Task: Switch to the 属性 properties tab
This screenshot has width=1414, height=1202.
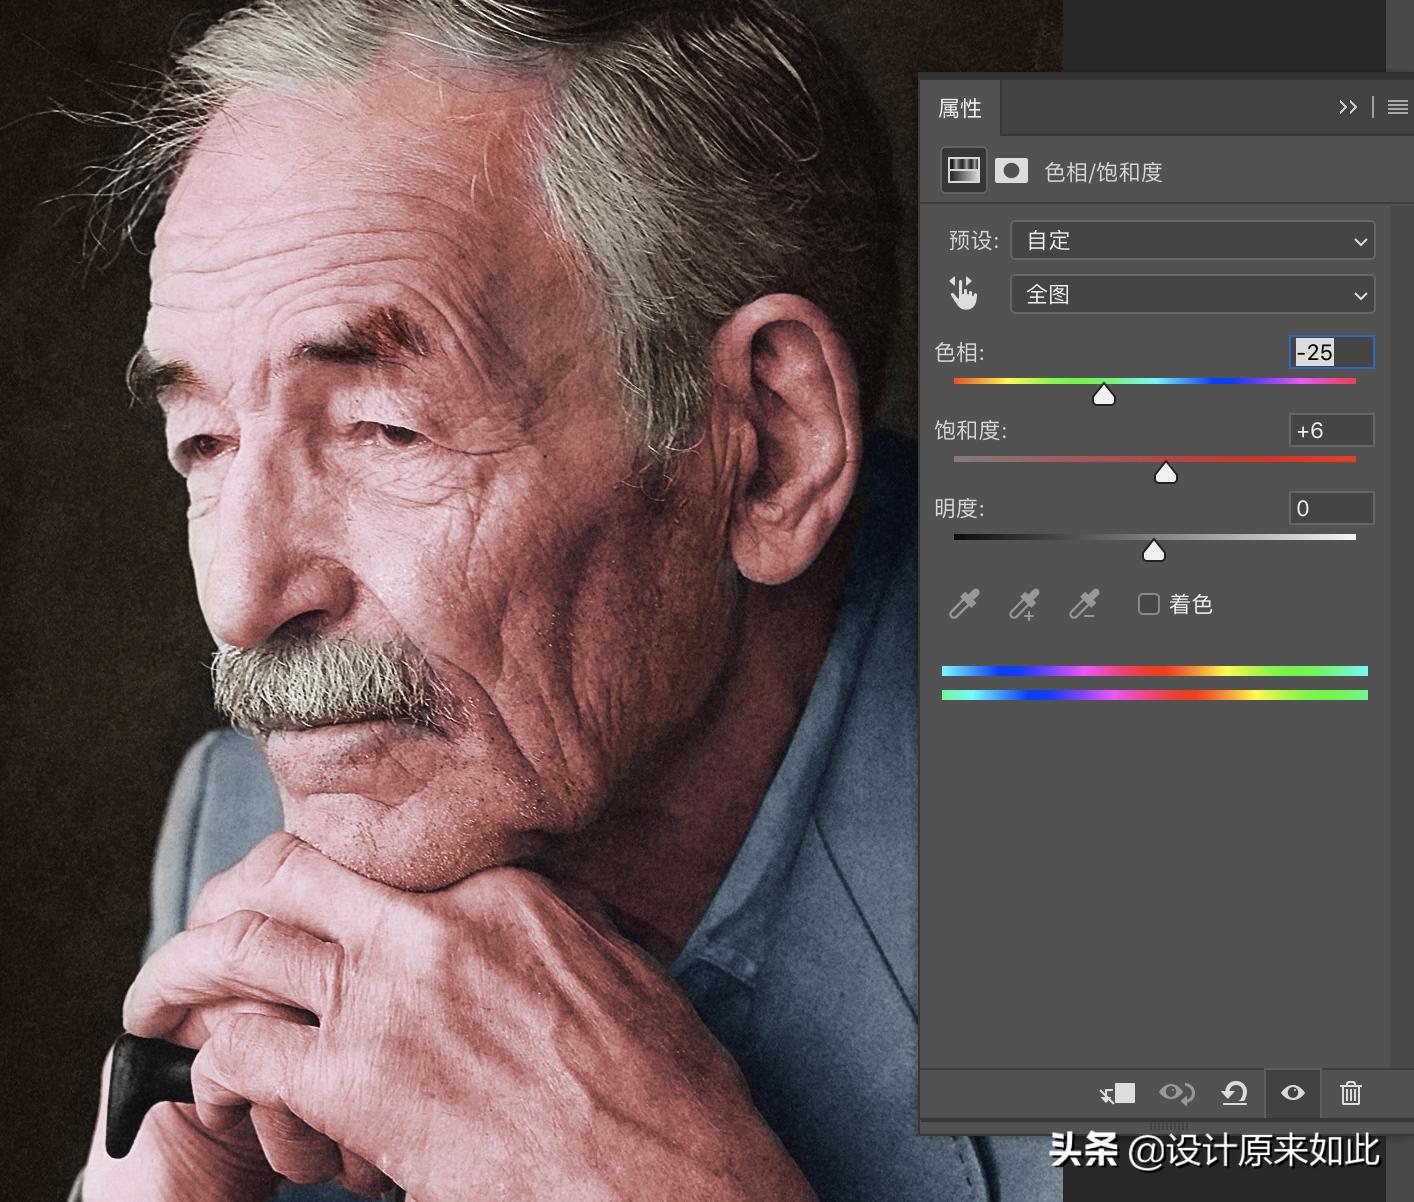Action: point(959,108)
